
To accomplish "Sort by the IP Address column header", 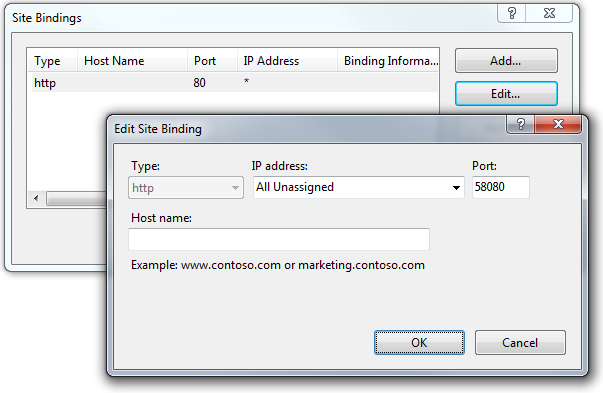I will (287, 61).
